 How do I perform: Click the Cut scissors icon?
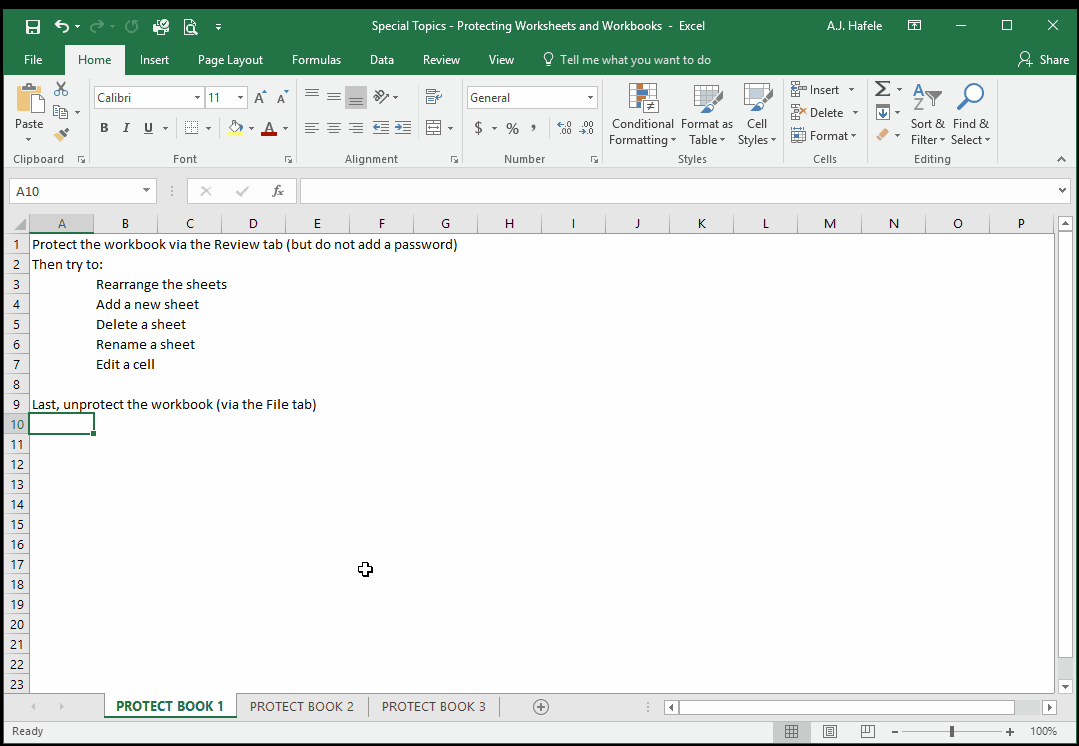(61, 89)
